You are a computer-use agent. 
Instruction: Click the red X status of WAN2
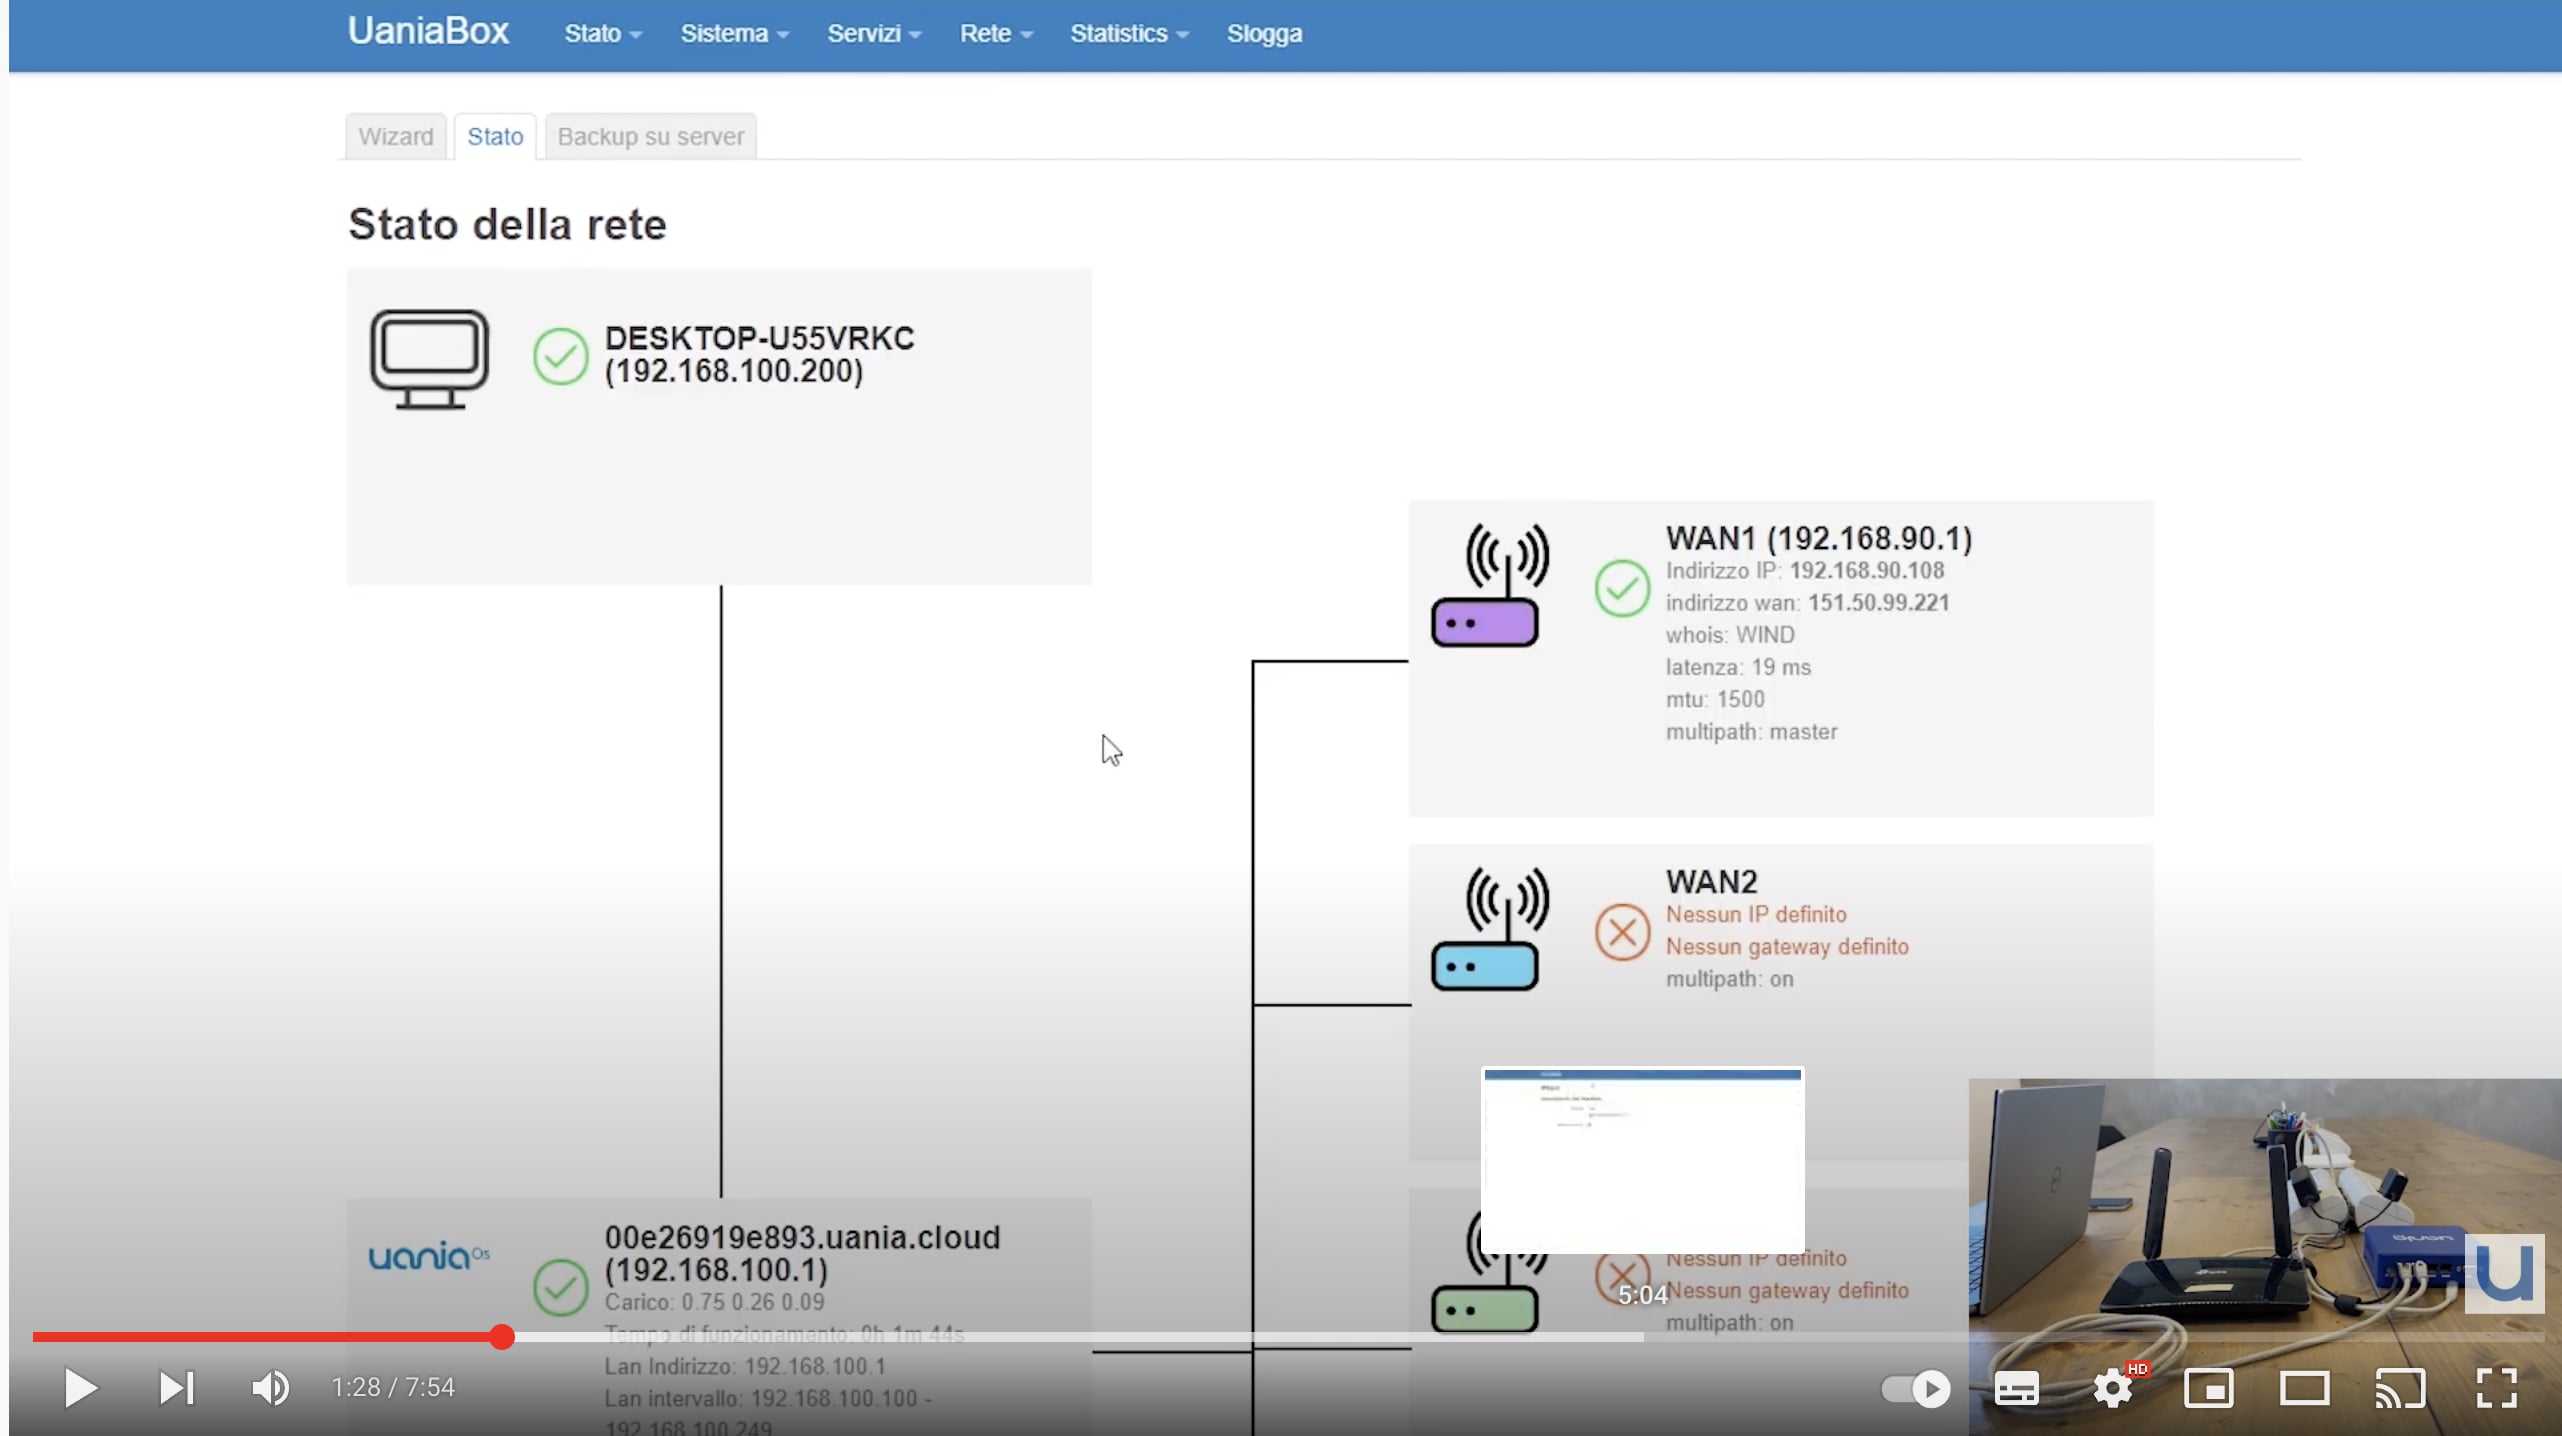click(x=1622, y=932)
